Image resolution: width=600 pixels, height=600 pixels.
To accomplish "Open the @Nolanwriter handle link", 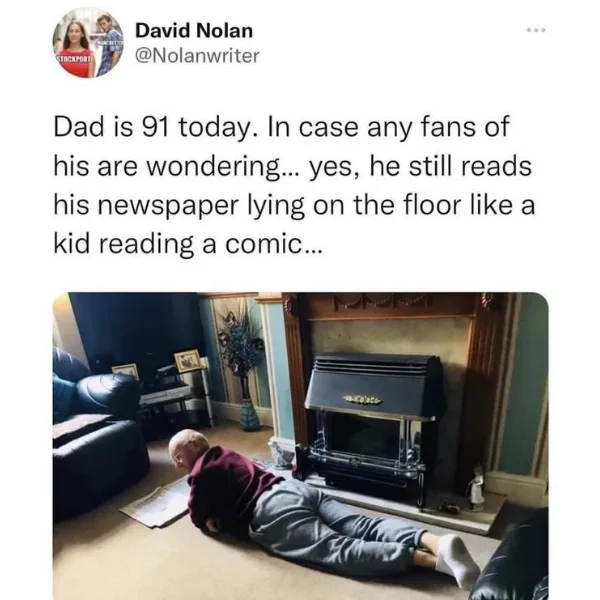I will click(x=197, y=56).
